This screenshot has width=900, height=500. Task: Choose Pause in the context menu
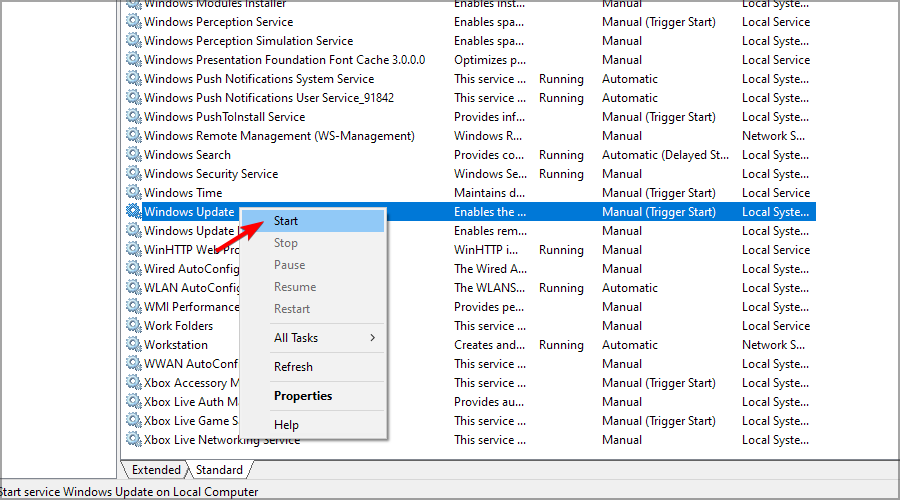click(x=313, y=265)
